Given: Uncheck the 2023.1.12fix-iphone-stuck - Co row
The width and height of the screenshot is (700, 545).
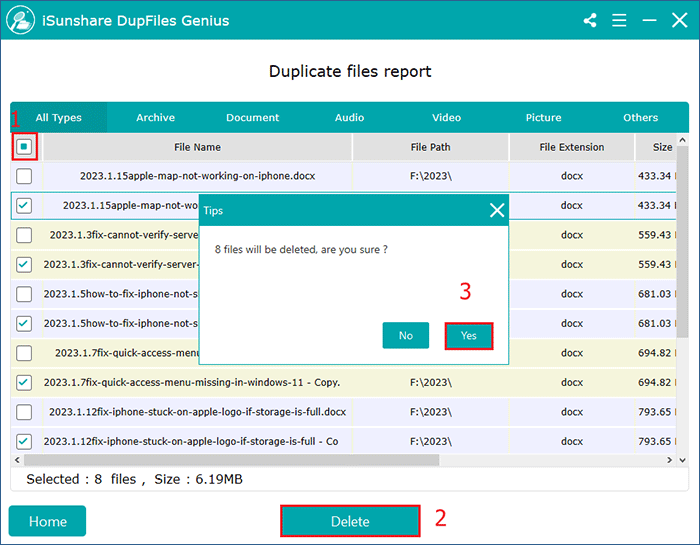Looking at the screenshot, I should point(24,441).
